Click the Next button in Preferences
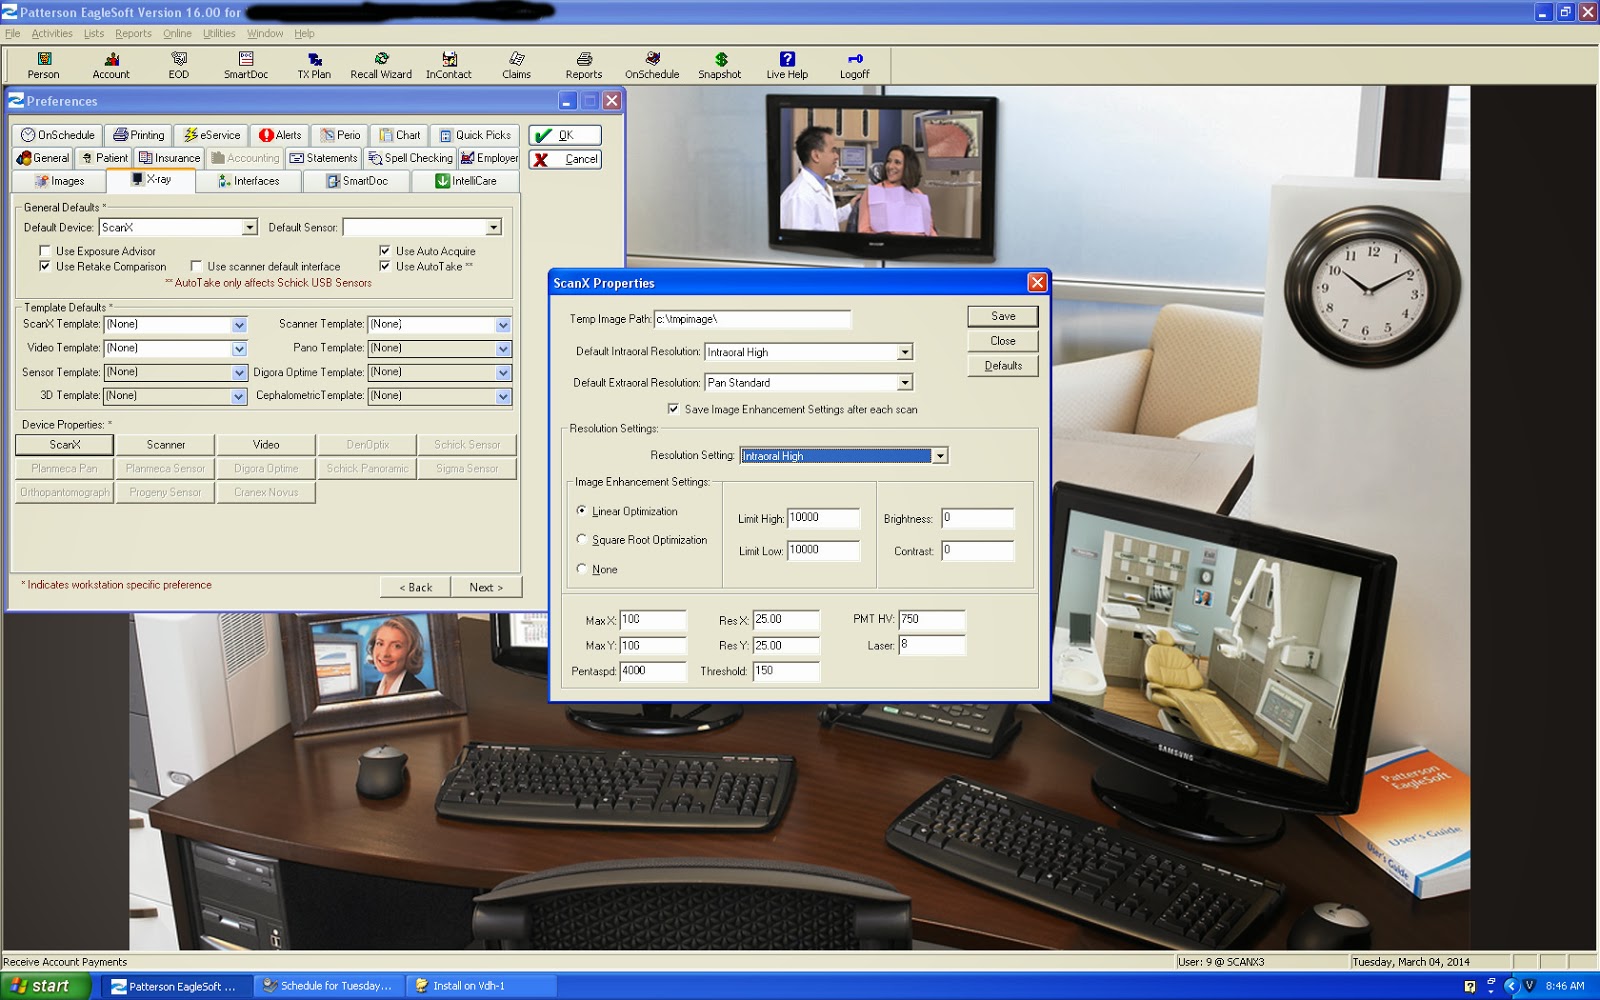This screenshot has height=1000, width=1600. click(x=486, y=587)
